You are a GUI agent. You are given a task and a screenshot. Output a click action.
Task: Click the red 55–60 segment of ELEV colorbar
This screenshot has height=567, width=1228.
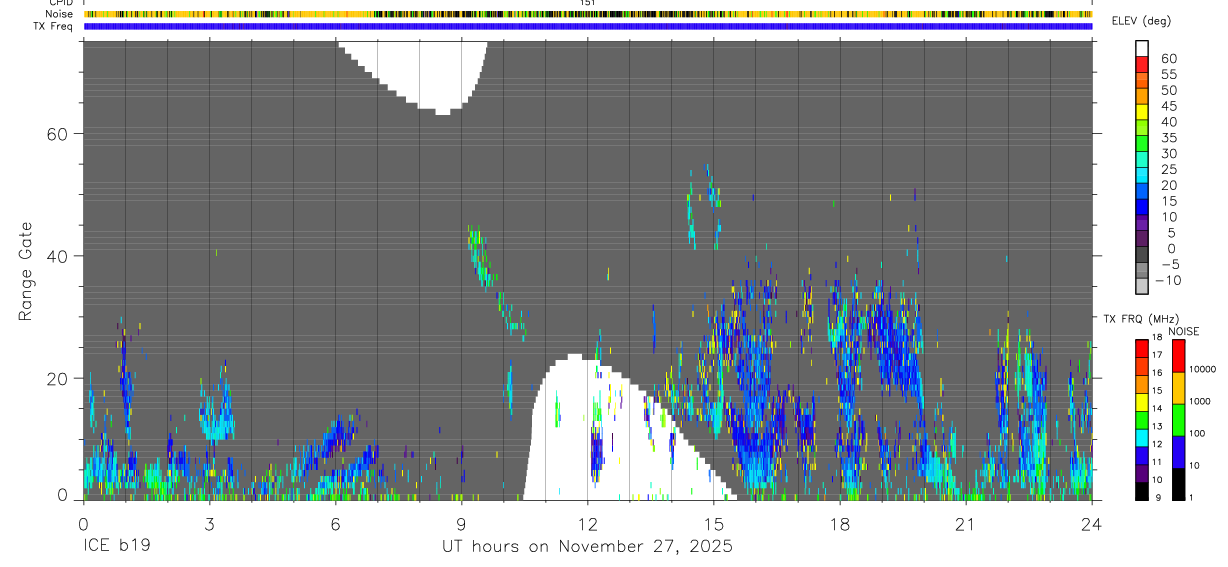click(1142, 67)
